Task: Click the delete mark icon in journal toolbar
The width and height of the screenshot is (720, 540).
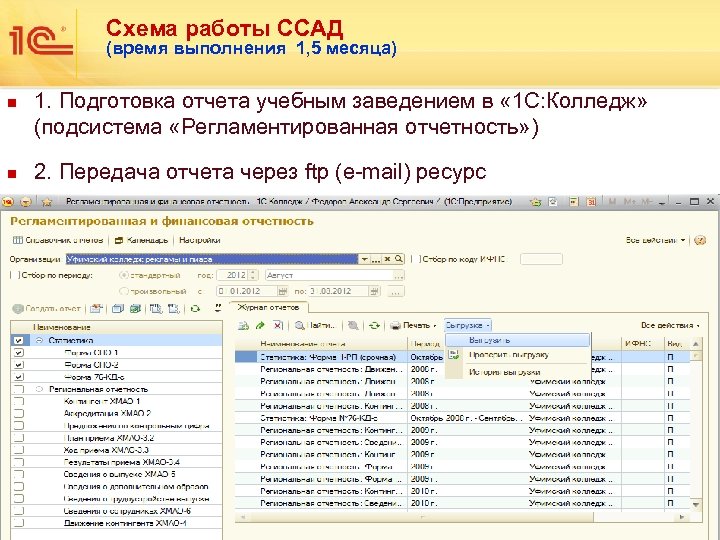Action: (x=278, y=326)
